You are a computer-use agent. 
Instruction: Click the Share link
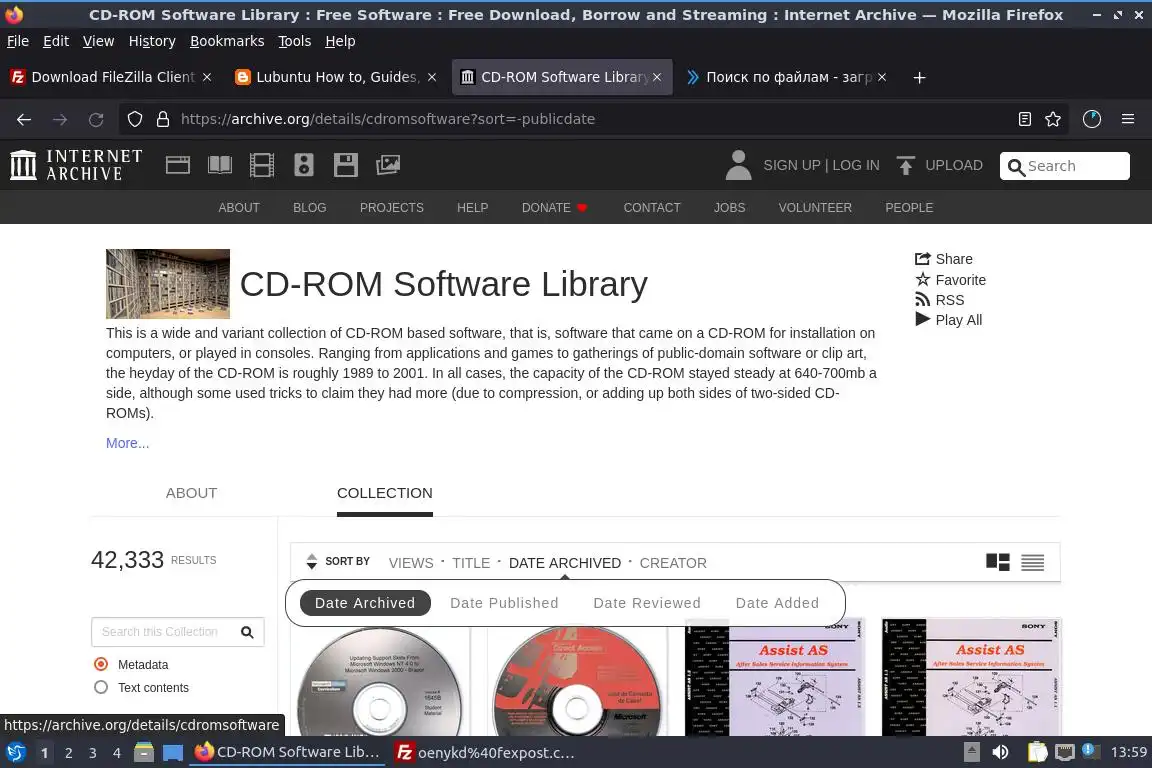coord(943,259)
